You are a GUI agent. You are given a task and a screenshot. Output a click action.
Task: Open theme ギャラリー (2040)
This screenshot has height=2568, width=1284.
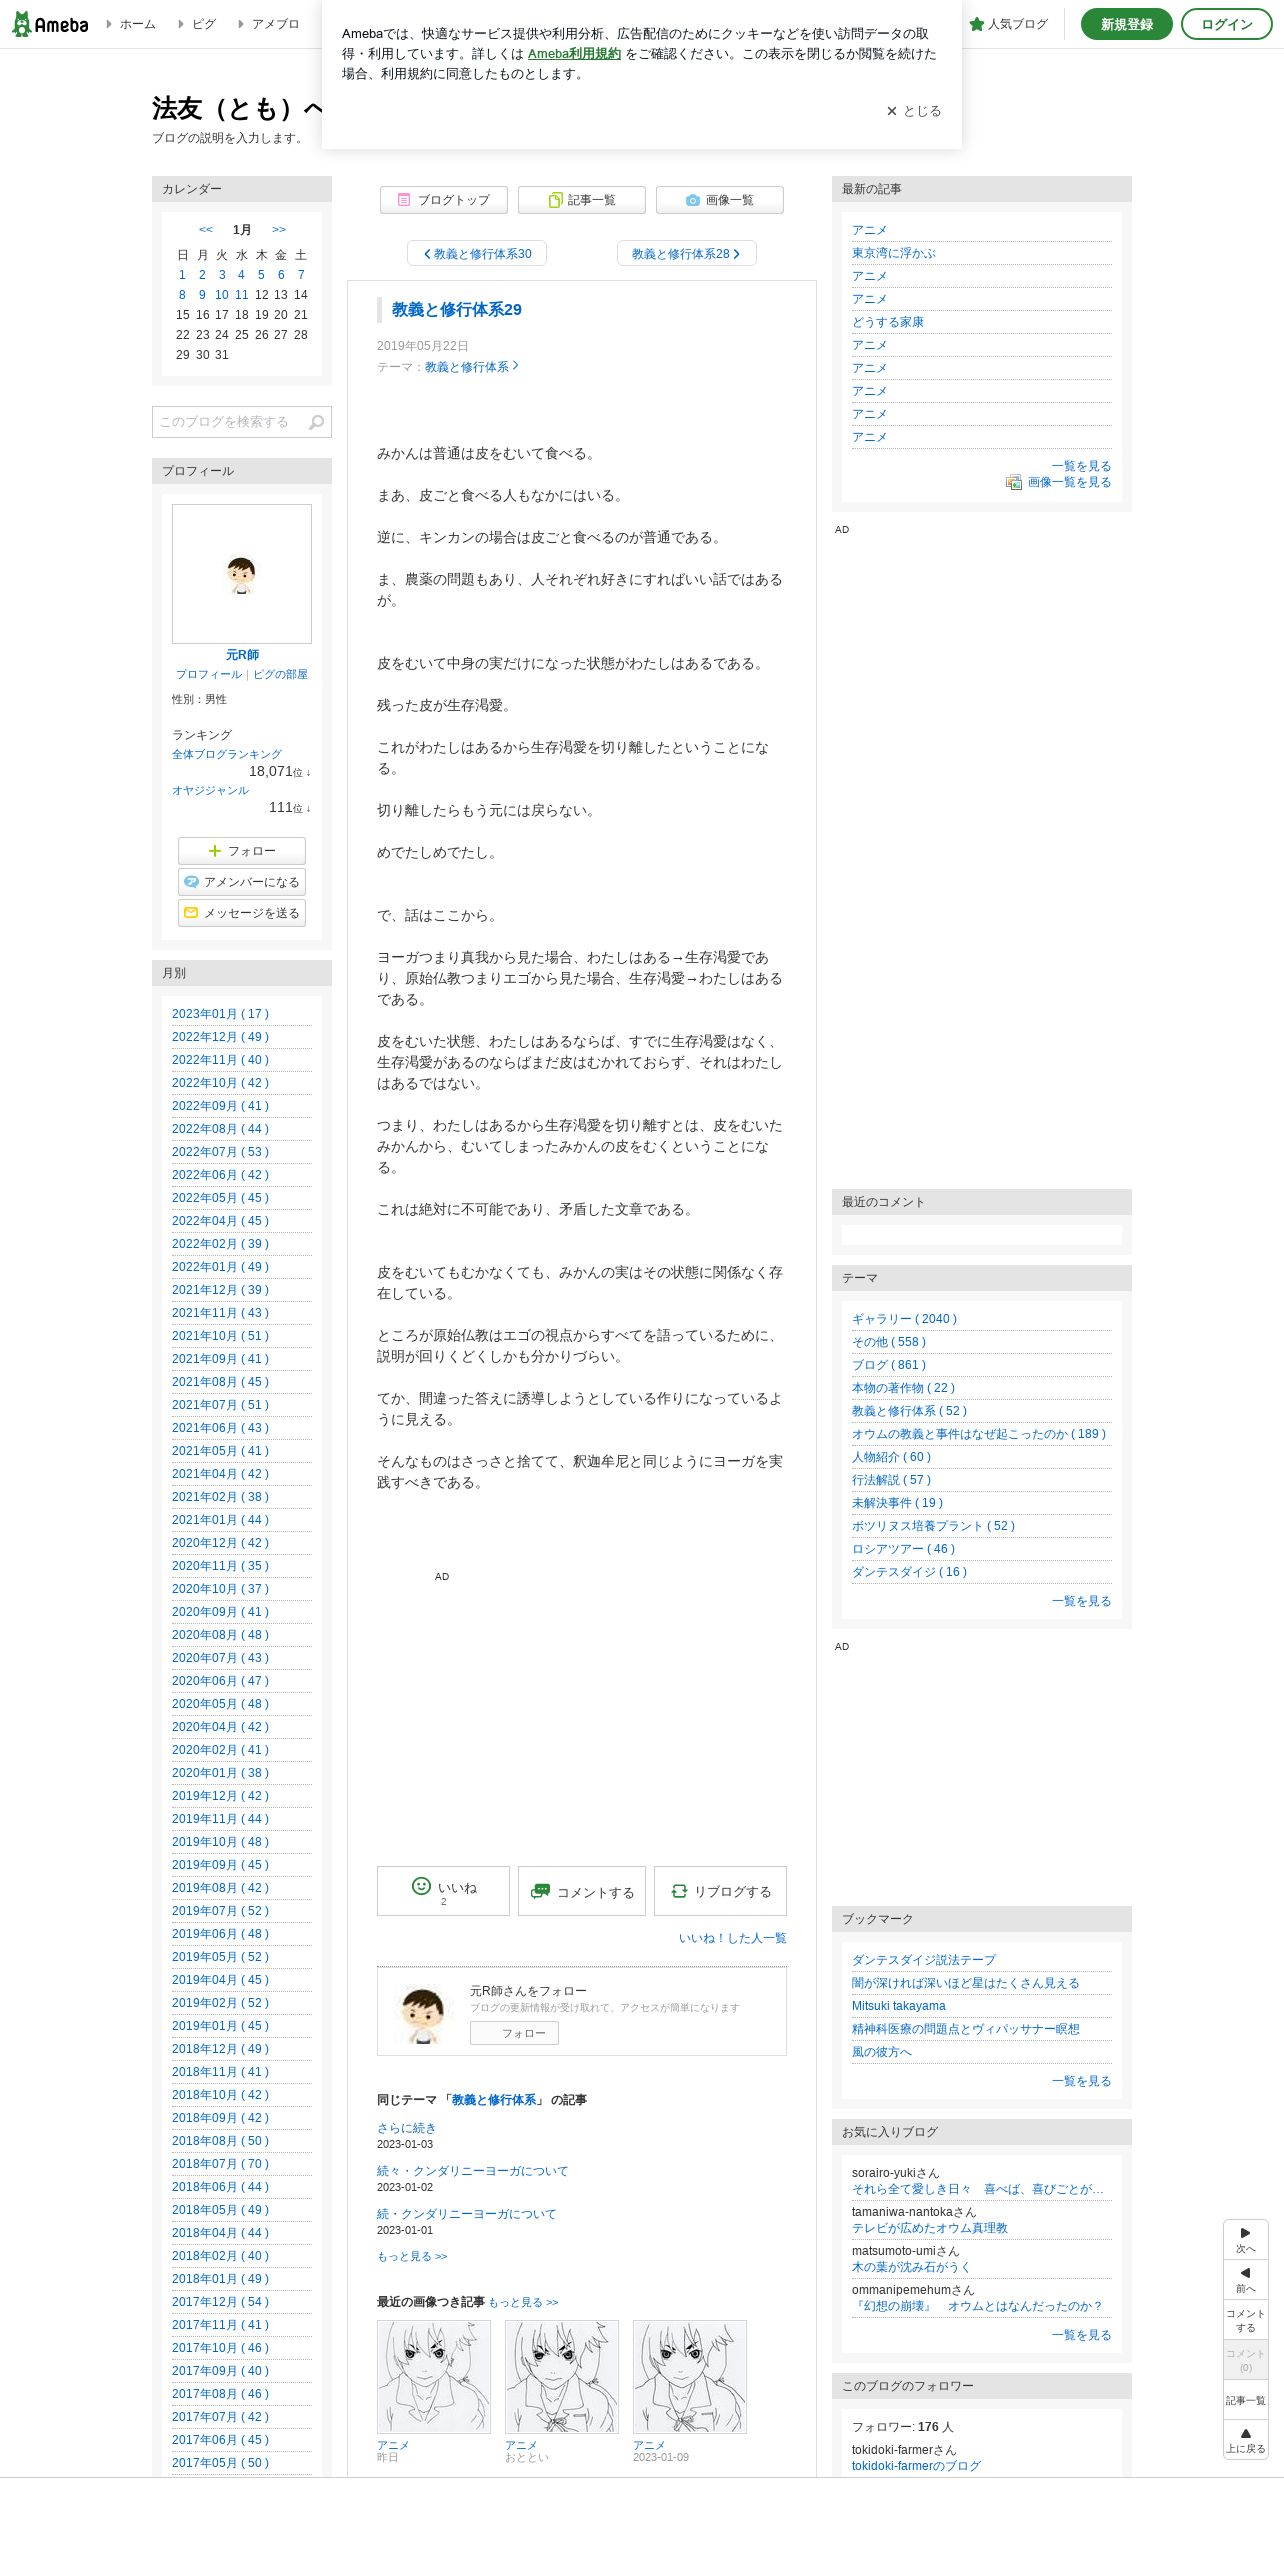click(x=904, y=1319)
